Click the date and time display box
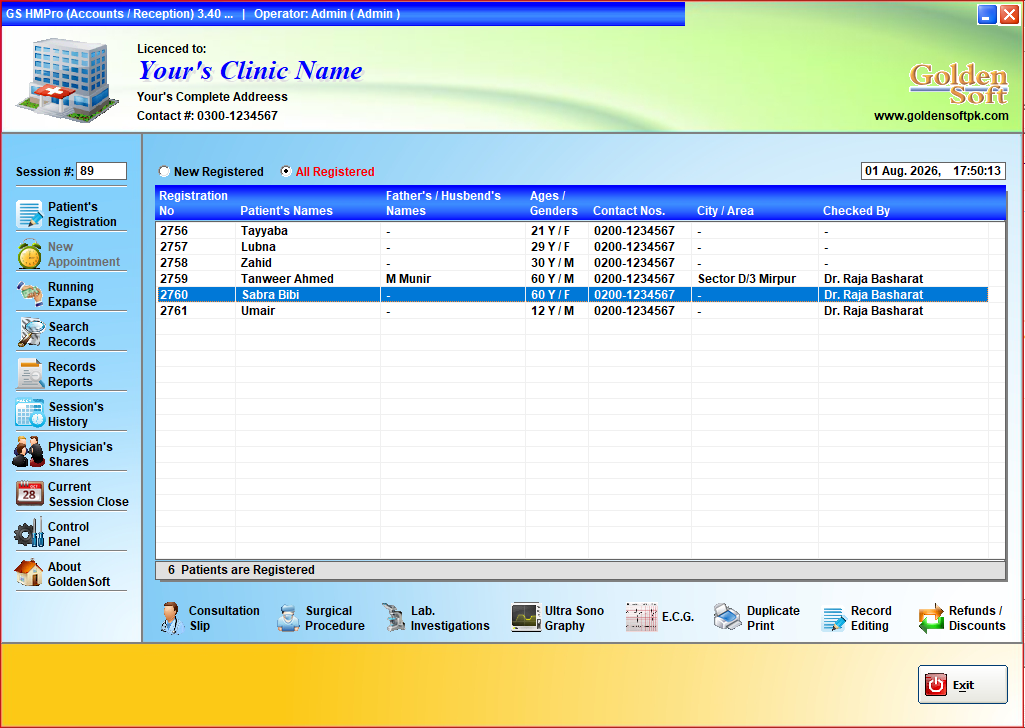Image resolution: width=1025 pixels, height=728 pixels. click(x=933, y=171)
